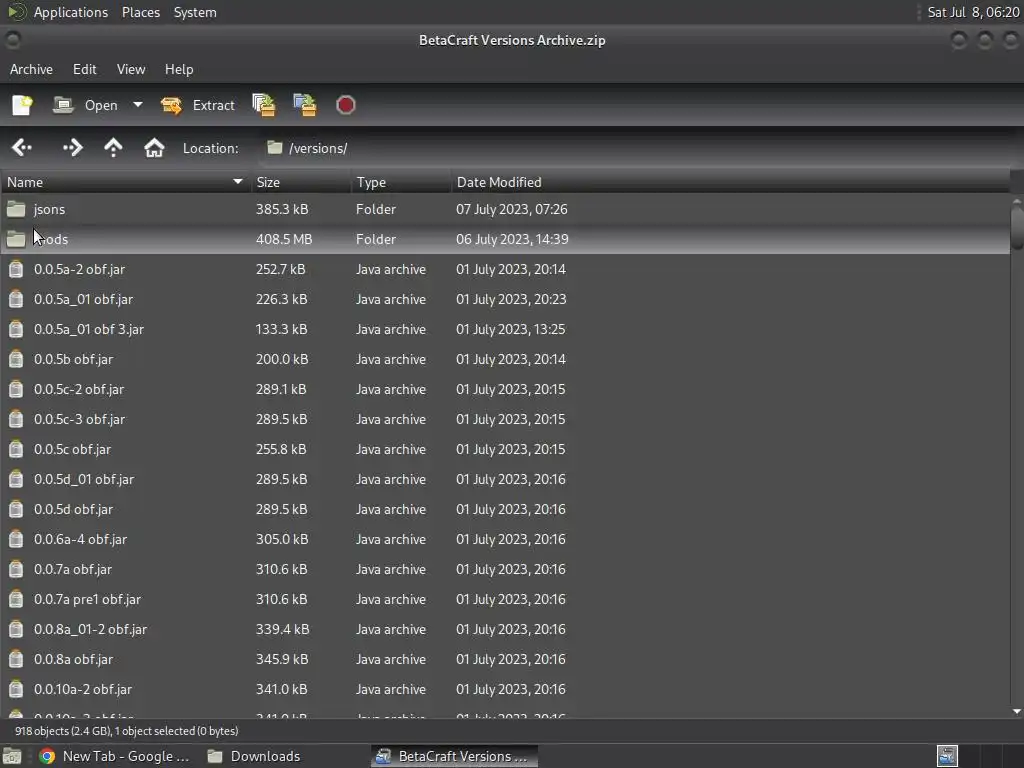
Task: Select the 0.0.5c-2 obf.jar file icon
Action: pos(16,389)
